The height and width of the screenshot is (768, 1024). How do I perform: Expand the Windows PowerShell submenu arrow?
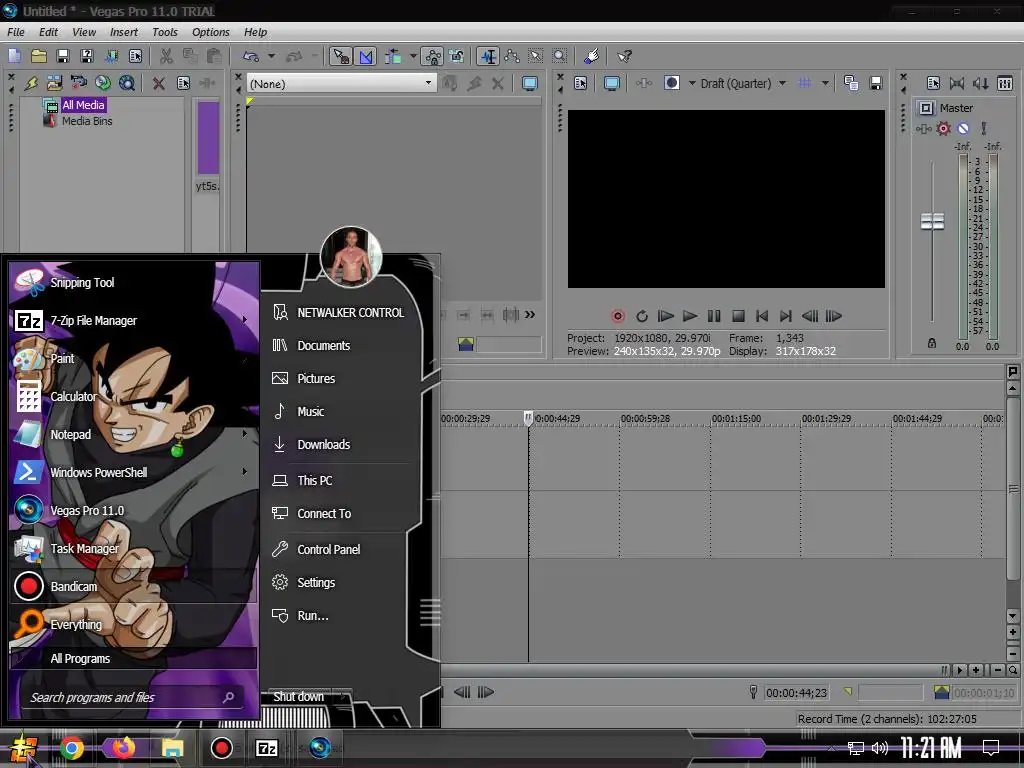(244, 472)
